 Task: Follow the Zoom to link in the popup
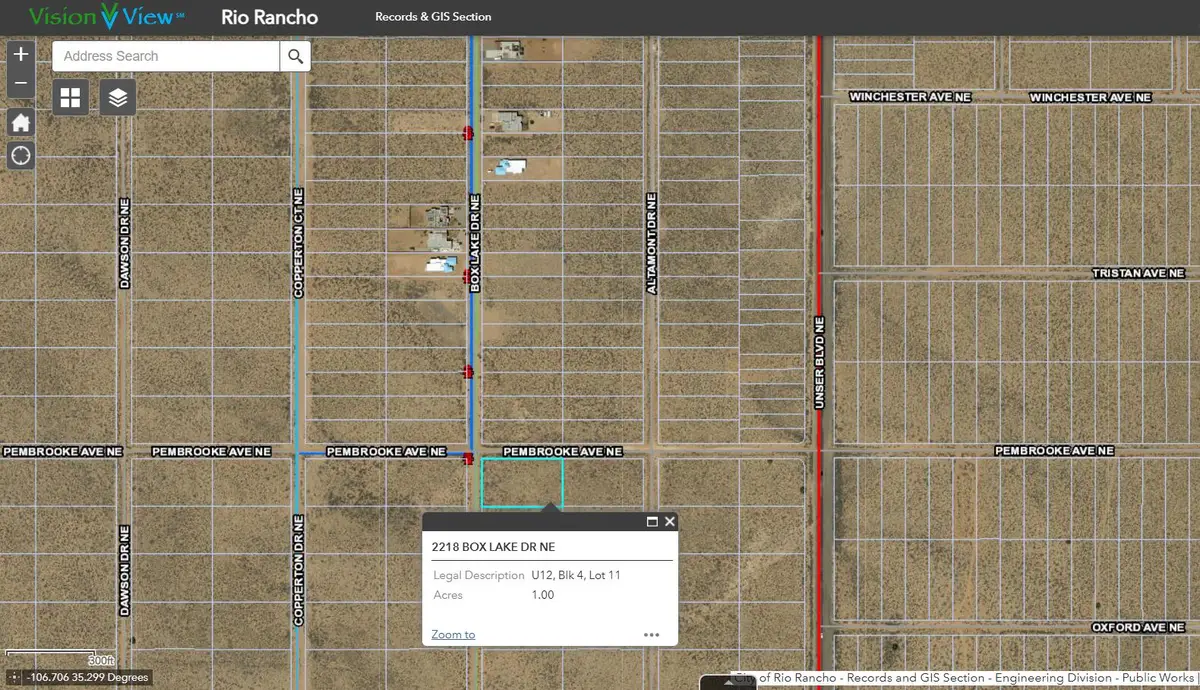point(452,634)
